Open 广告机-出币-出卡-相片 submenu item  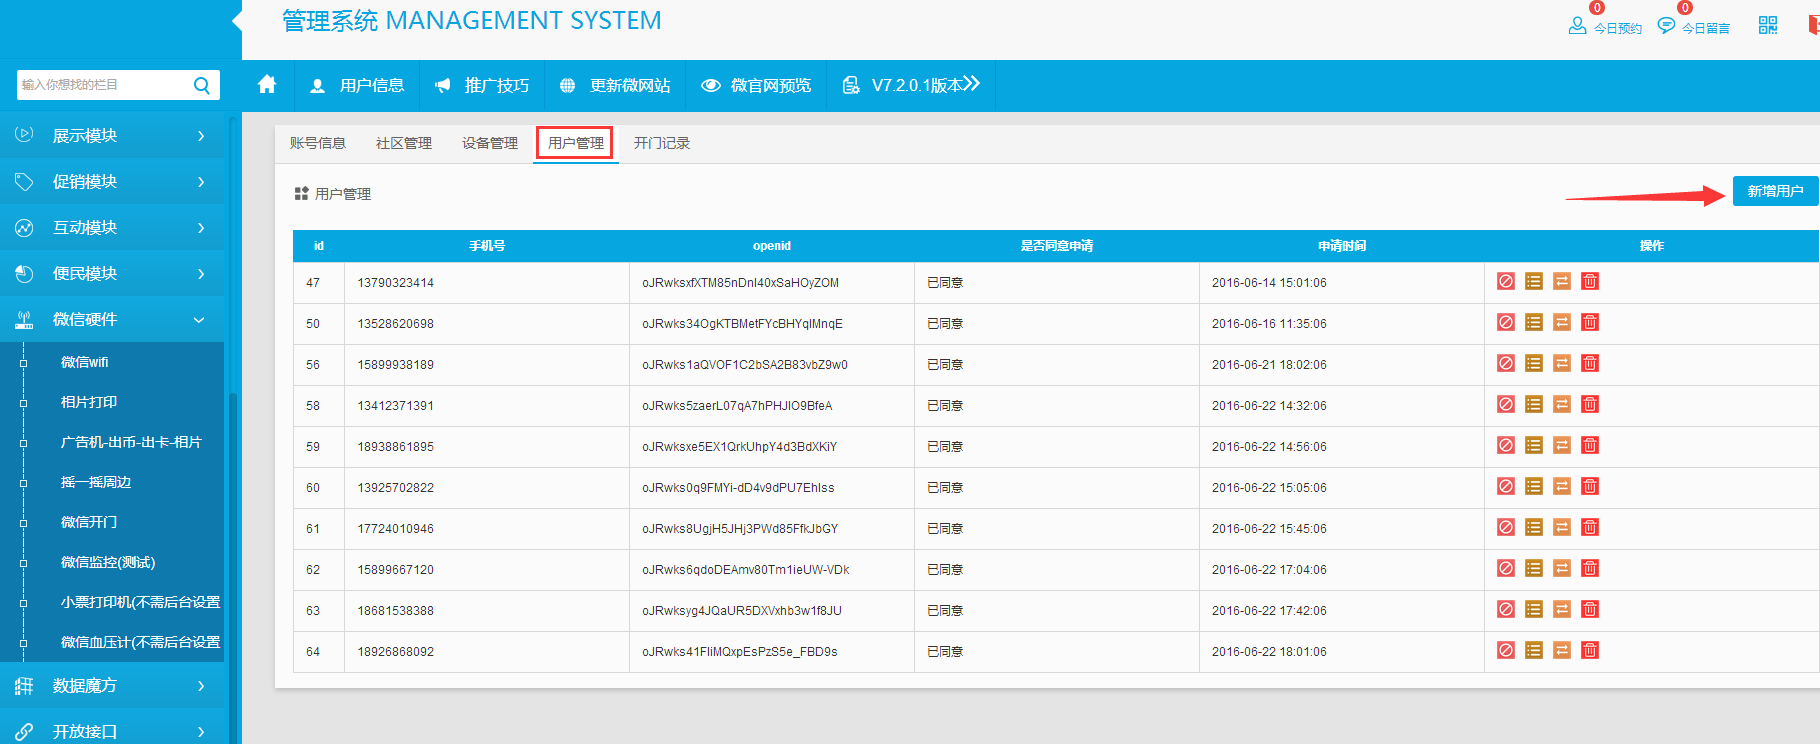(x=131, y=442)
